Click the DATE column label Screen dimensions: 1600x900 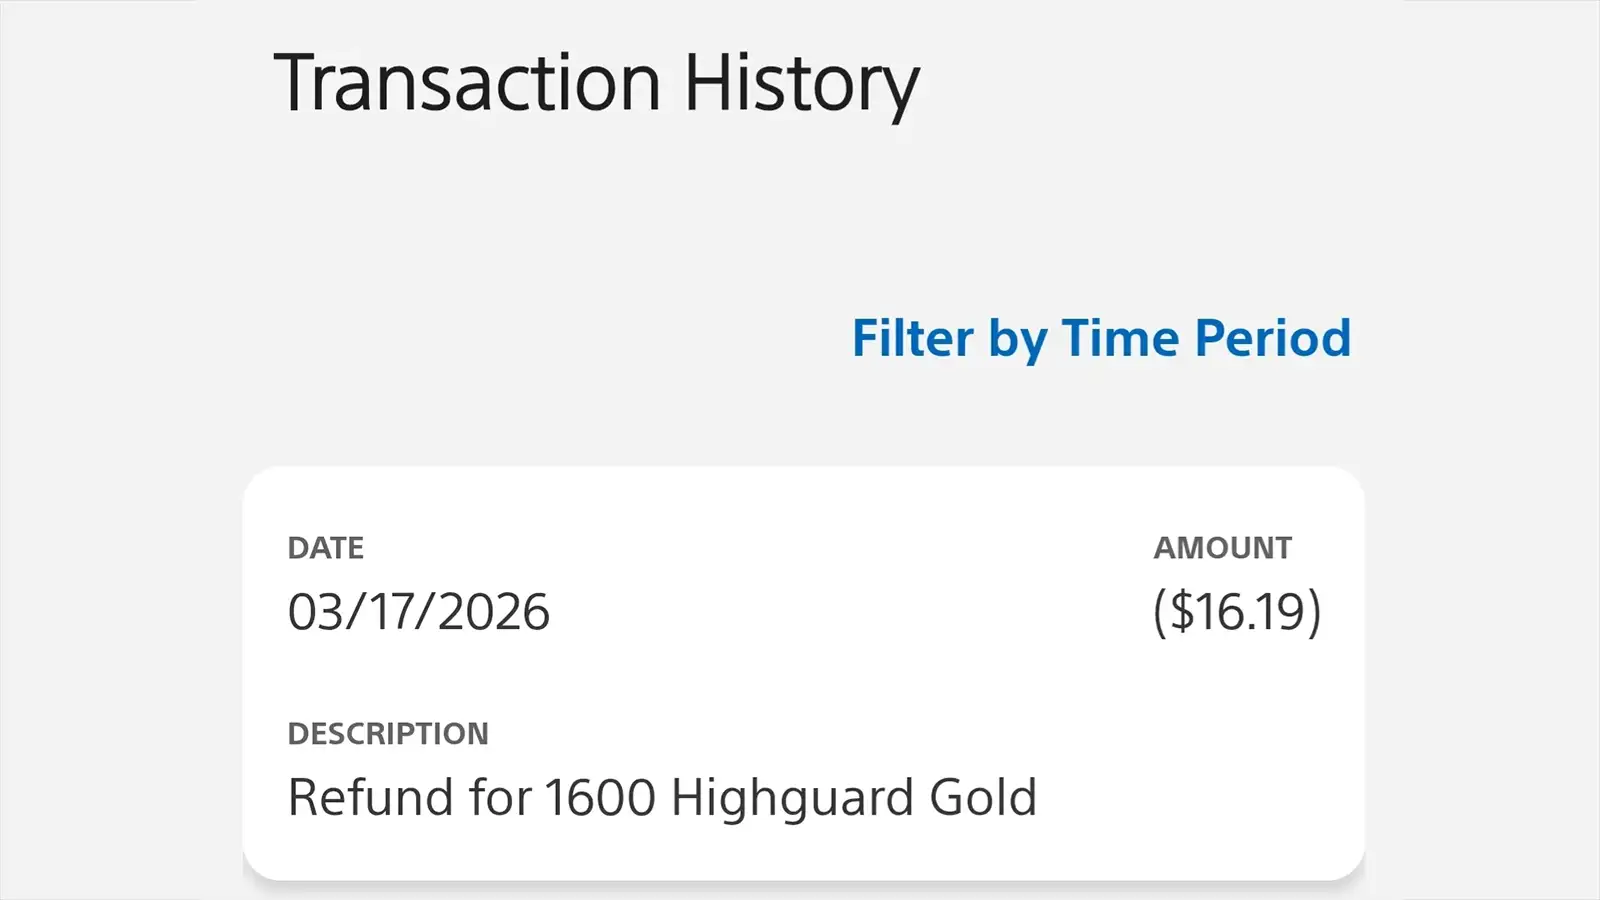(x=326, y=547)
